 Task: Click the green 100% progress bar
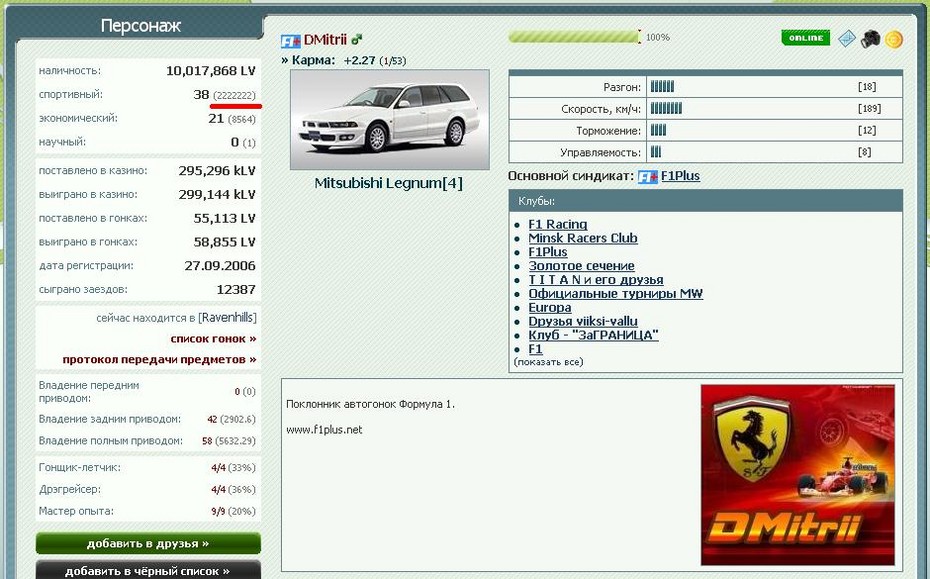574,37
